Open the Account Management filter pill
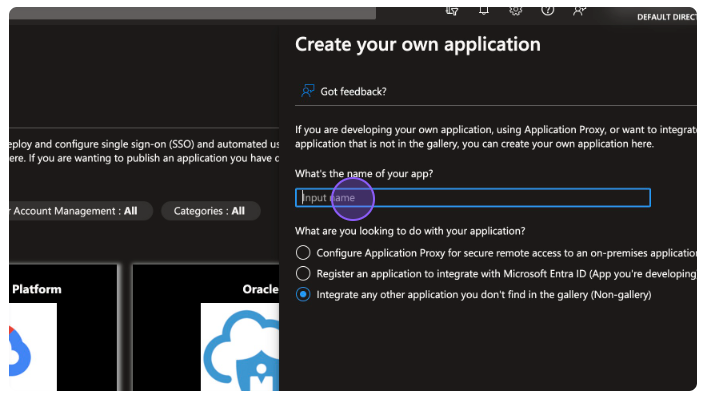Image resolution: width=704 pixels, height=397 pixels. 81,211
